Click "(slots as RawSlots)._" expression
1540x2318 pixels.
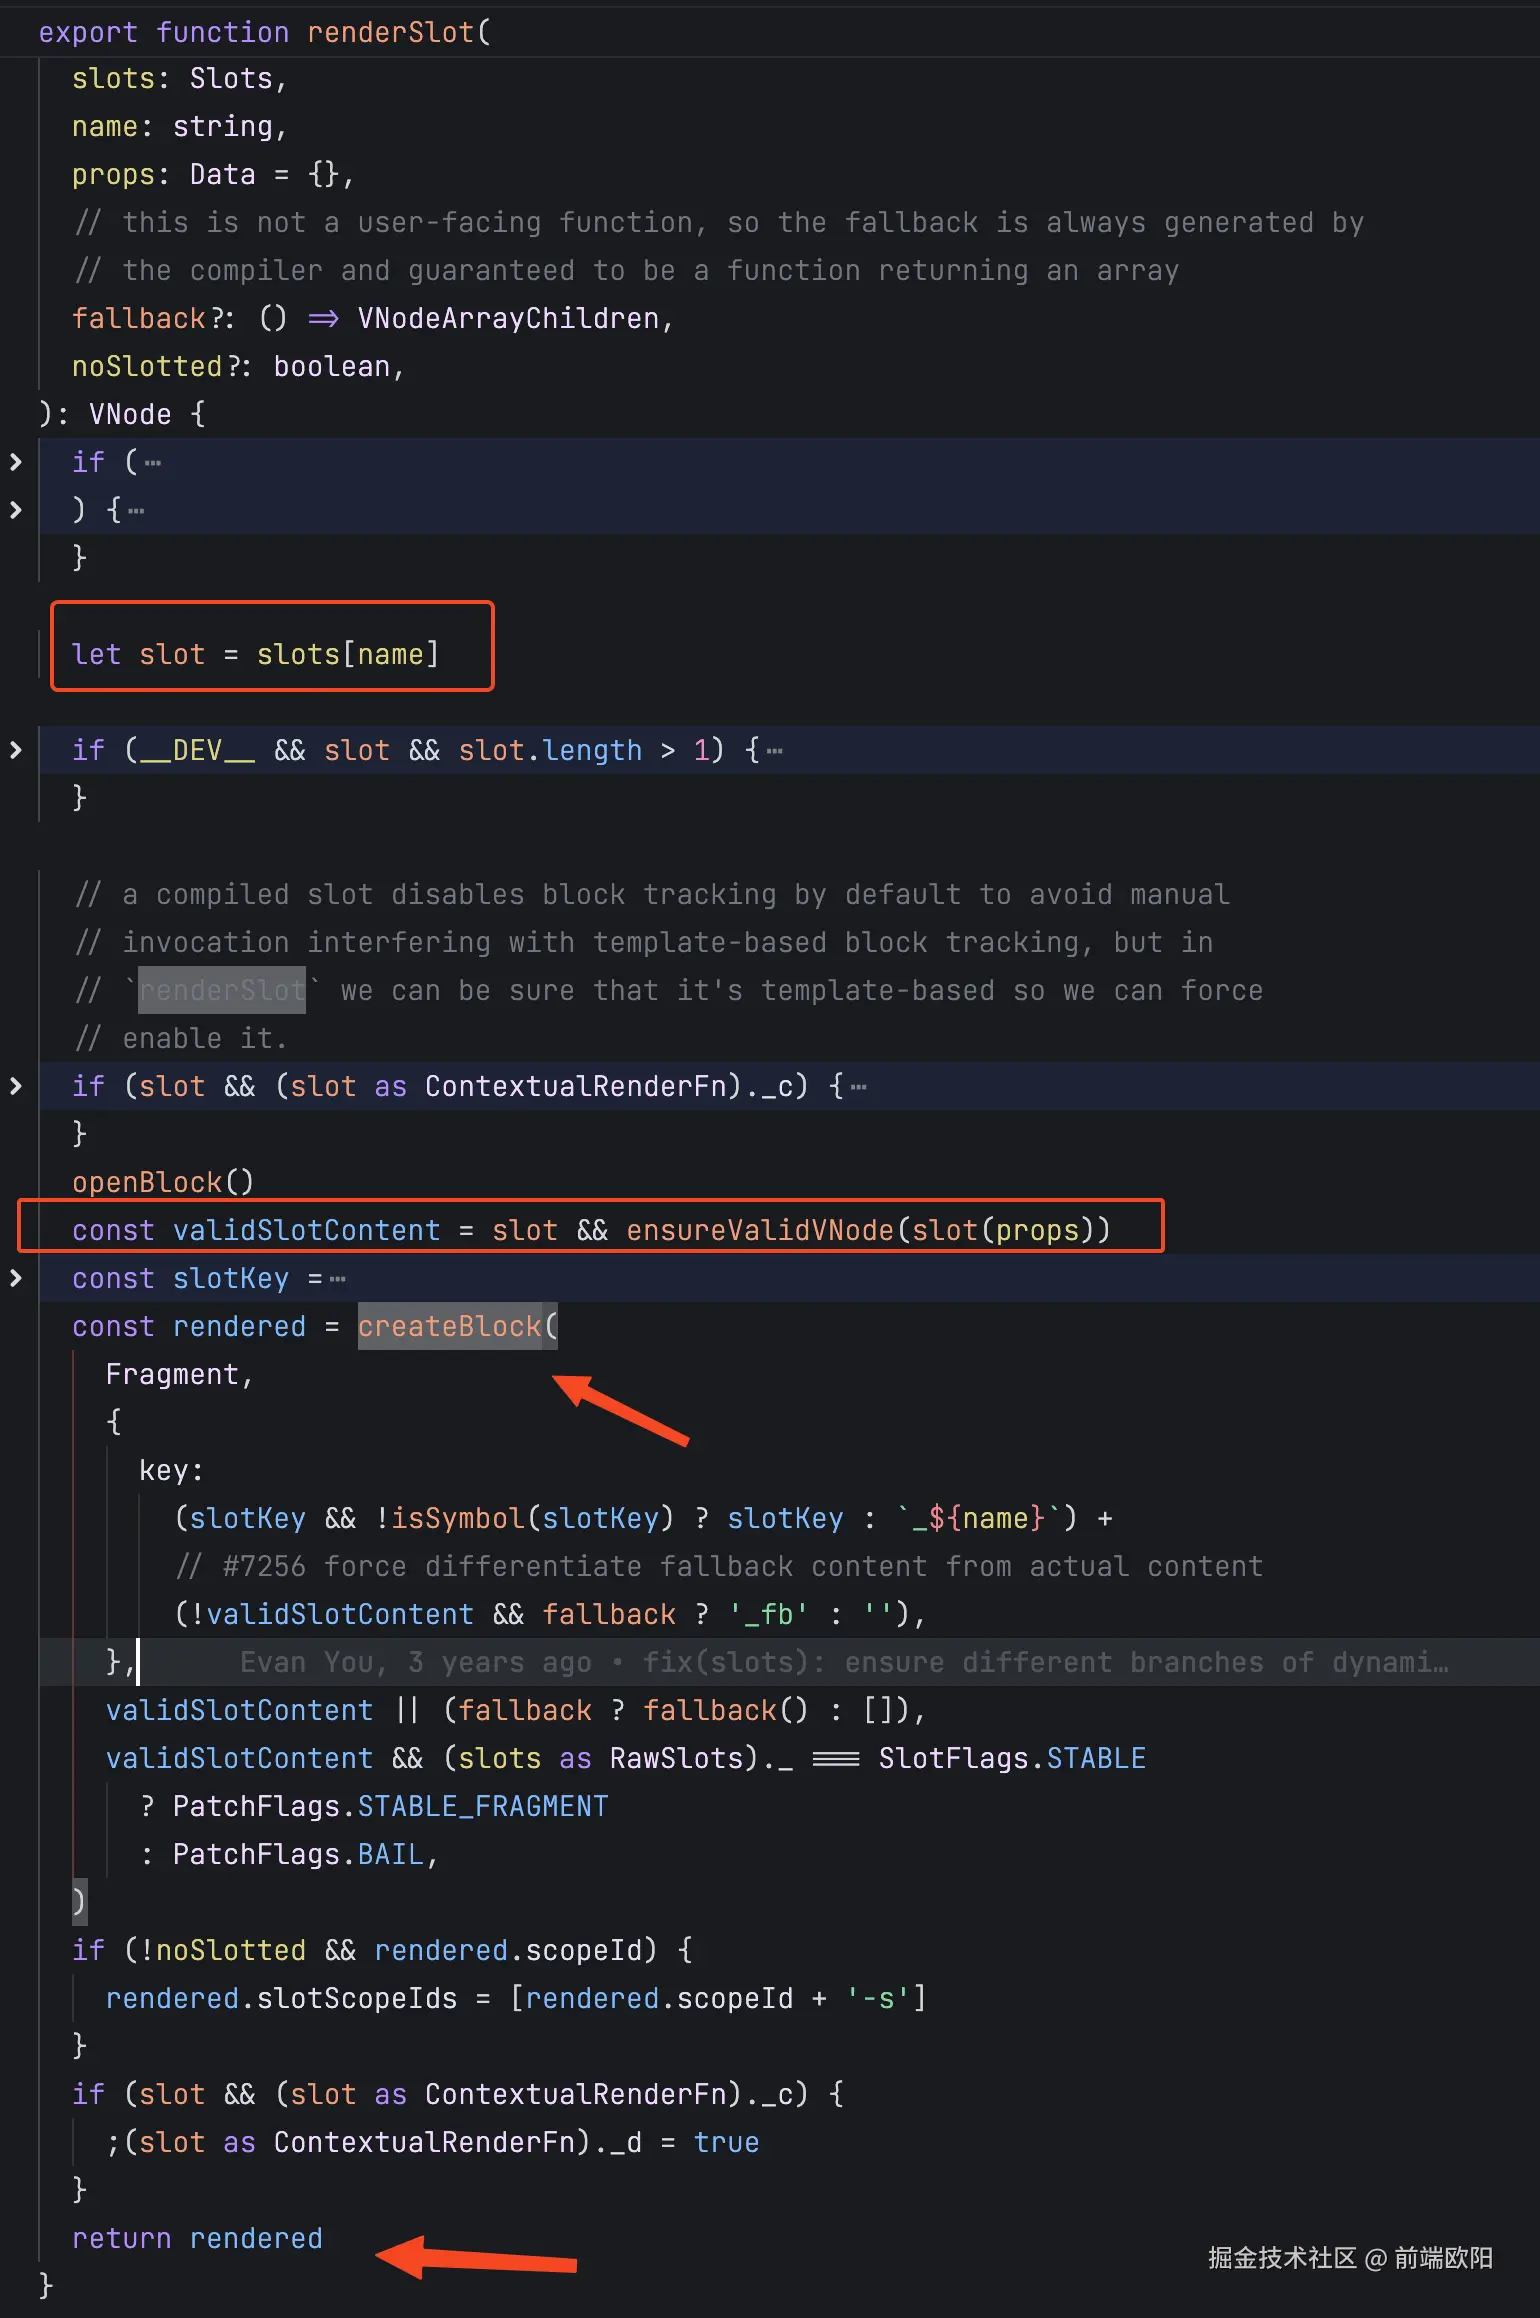point(618,1758)
